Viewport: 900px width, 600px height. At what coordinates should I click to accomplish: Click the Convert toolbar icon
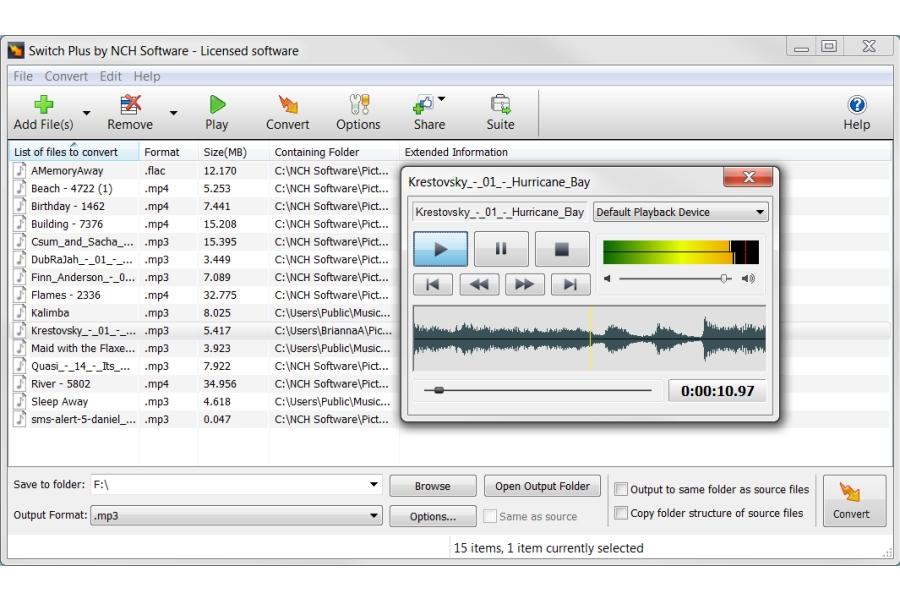[x=288, y=104]
